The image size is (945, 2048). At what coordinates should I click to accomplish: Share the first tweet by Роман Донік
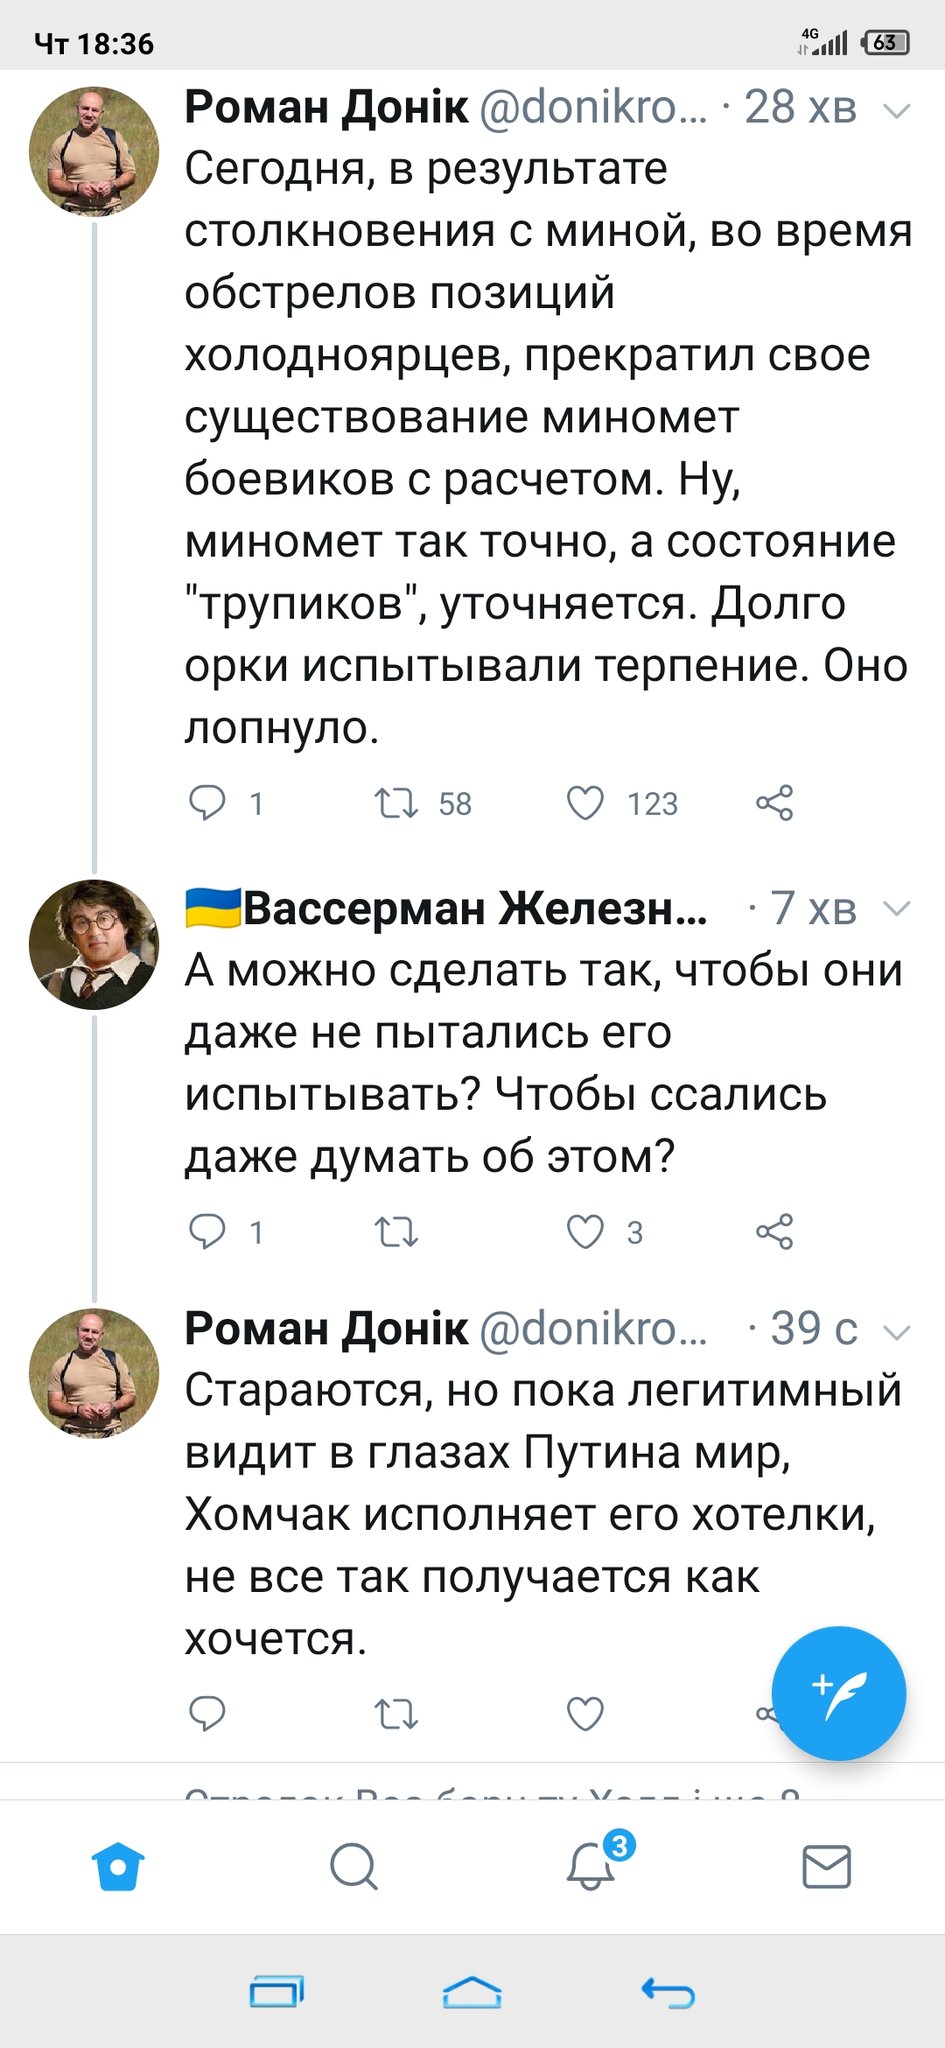774,803
